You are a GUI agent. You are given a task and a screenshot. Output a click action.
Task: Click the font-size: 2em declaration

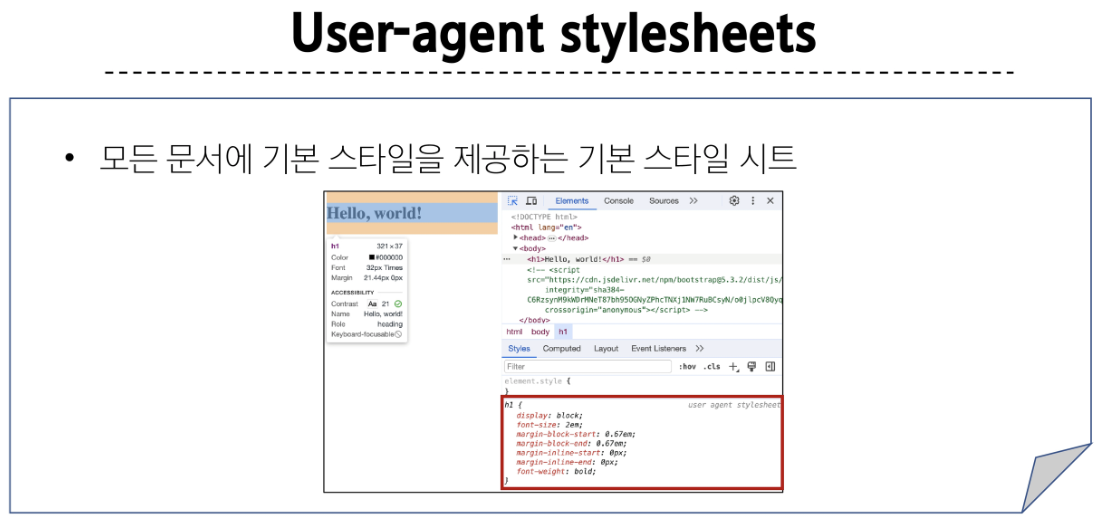coord(550,425)
